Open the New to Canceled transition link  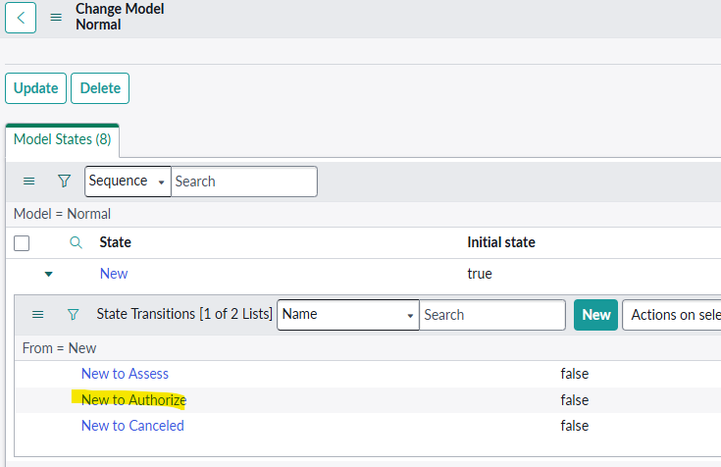click(132, 426)
